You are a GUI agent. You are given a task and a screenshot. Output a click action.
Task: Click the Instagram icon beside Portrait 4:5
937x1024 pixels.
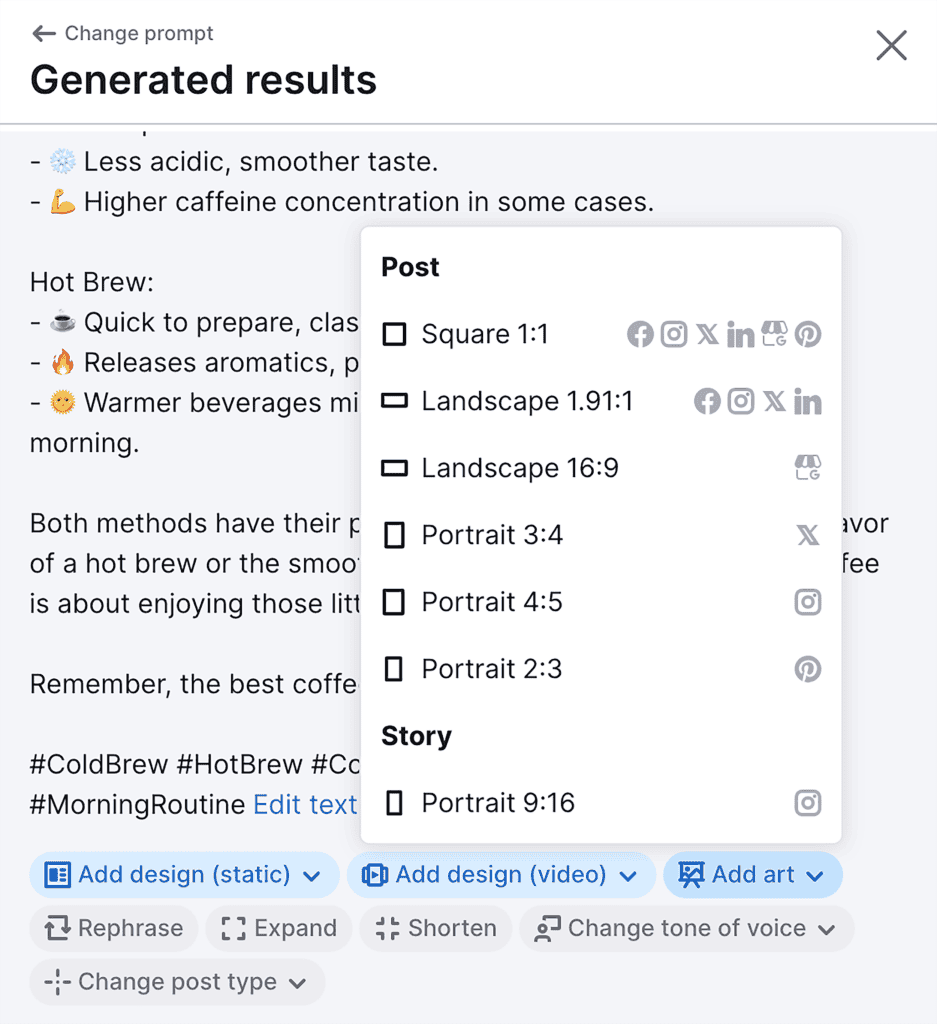(x=808, y=601)
